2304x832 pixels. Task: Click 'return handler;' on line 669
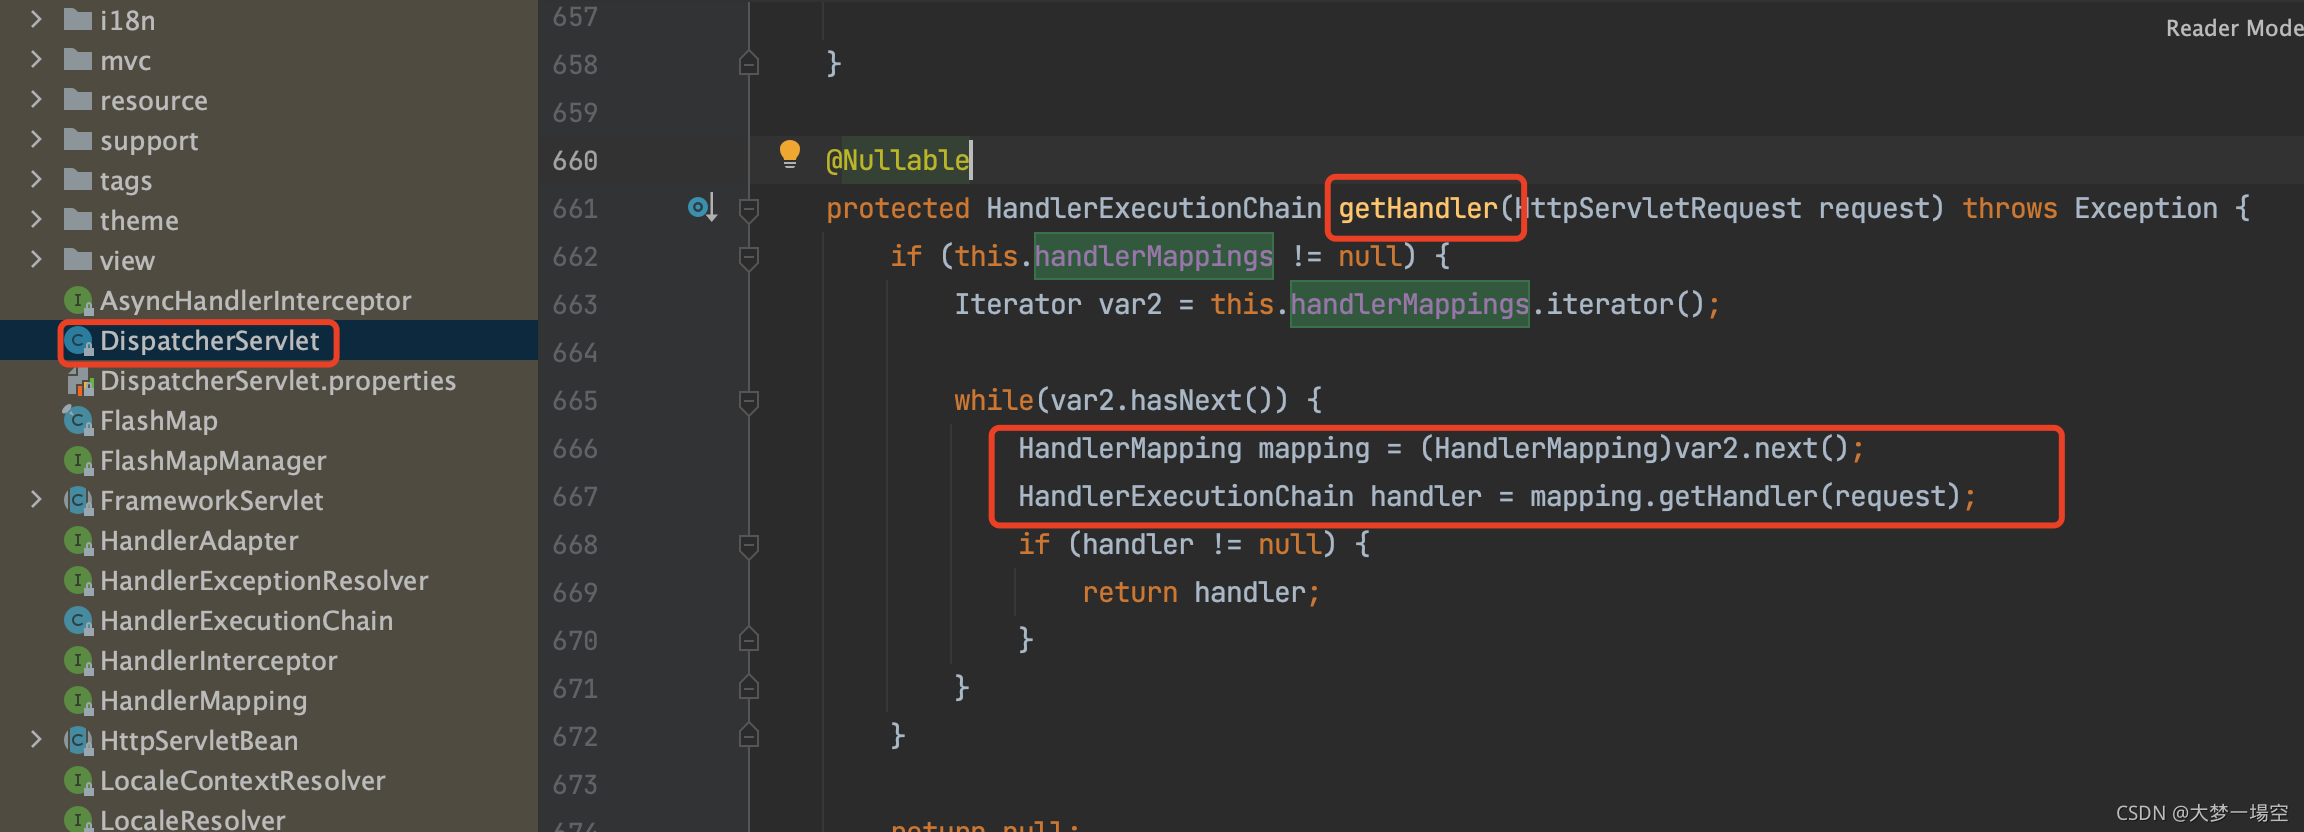[1201, 592]
